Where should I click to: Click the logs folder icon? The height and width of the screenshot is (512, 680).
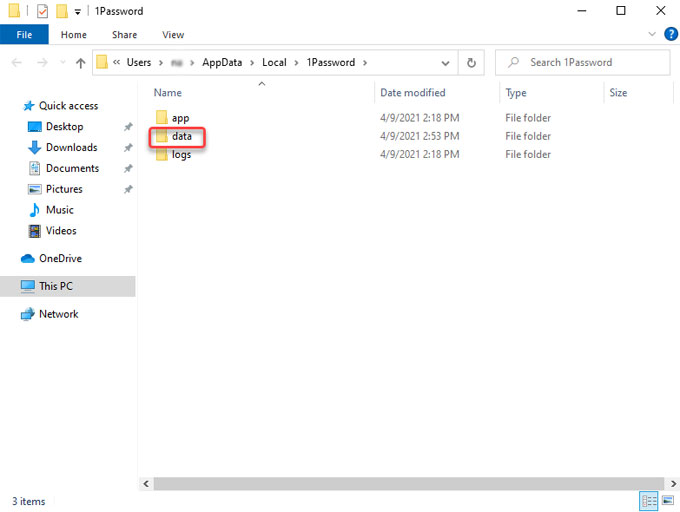(162, 154)
